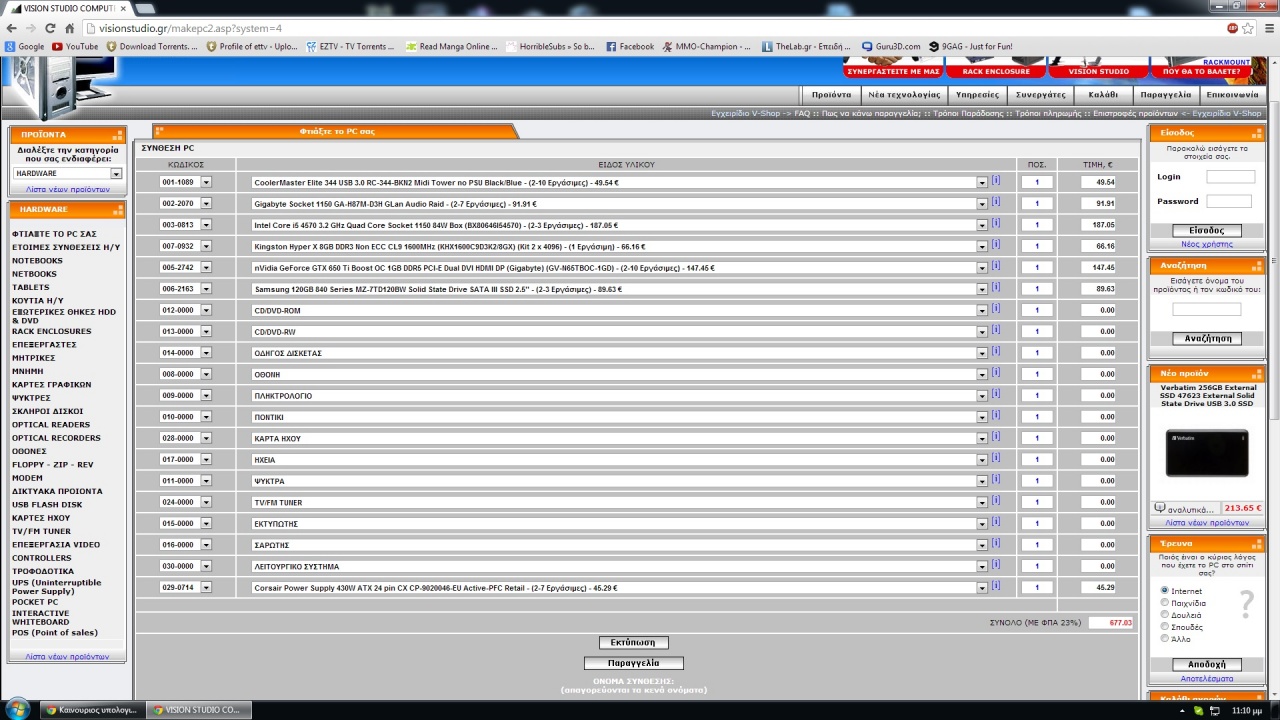Open ΚΑΡΤΕΣ ΓΡΑΦΙΚΩΝ sidebar category

[51, 384]
